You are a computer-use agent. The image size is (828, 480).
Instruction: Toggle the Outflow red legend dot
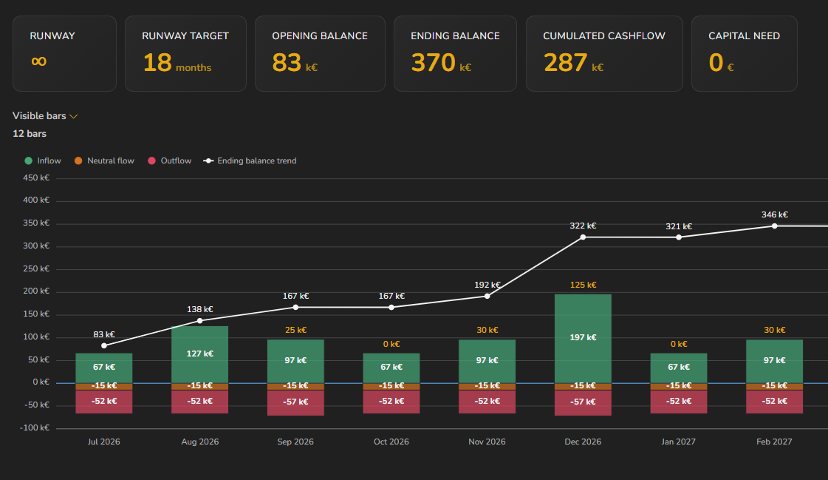tap(152, 161)
